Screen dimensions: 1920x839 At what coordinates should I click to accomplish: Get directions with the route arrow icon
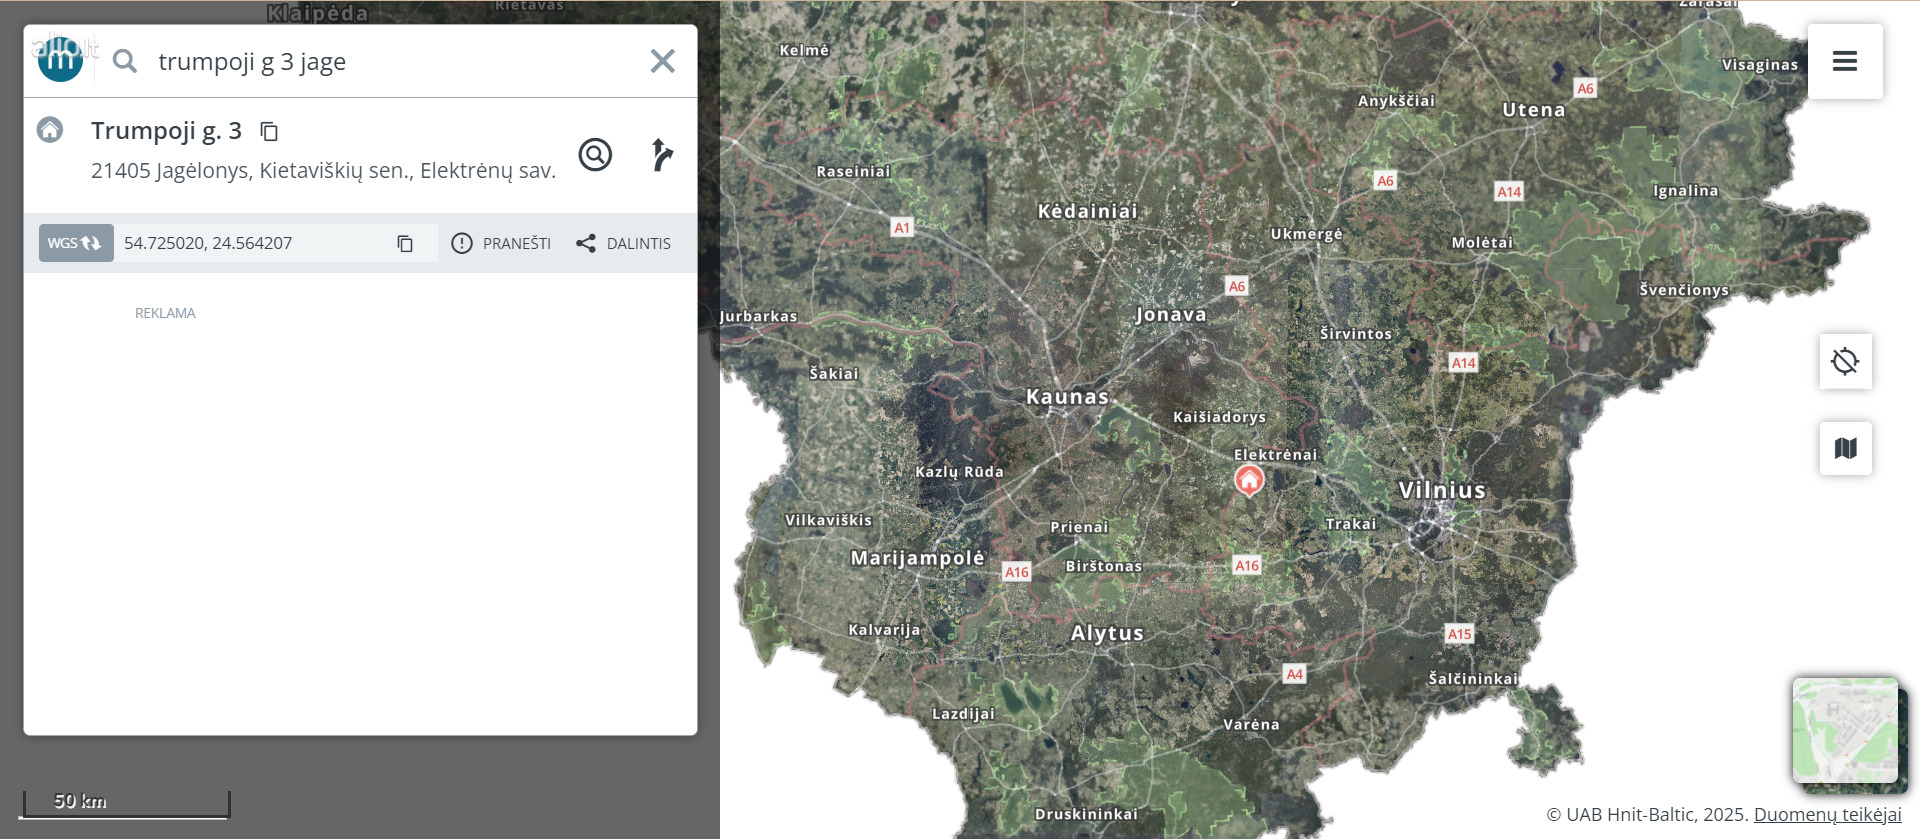click(661, 155)
